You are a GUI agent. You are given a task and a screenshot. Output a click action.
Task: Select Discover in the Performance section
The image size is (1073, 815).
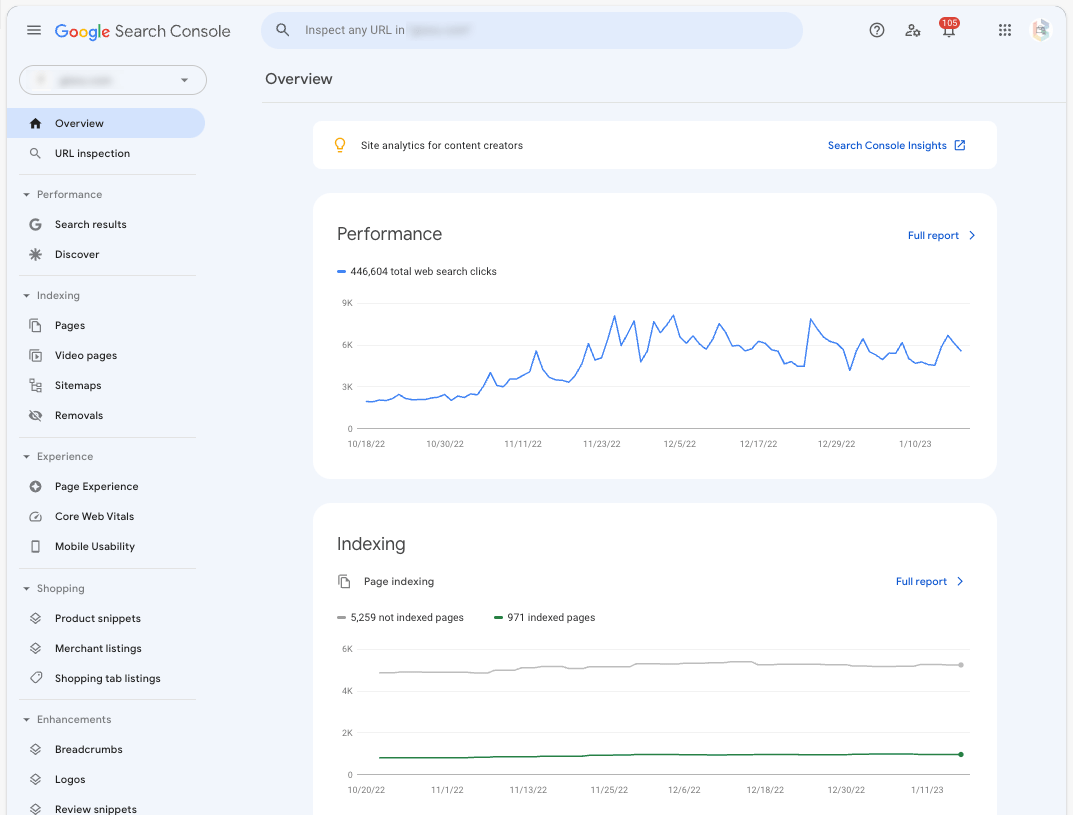pos(75,254)
